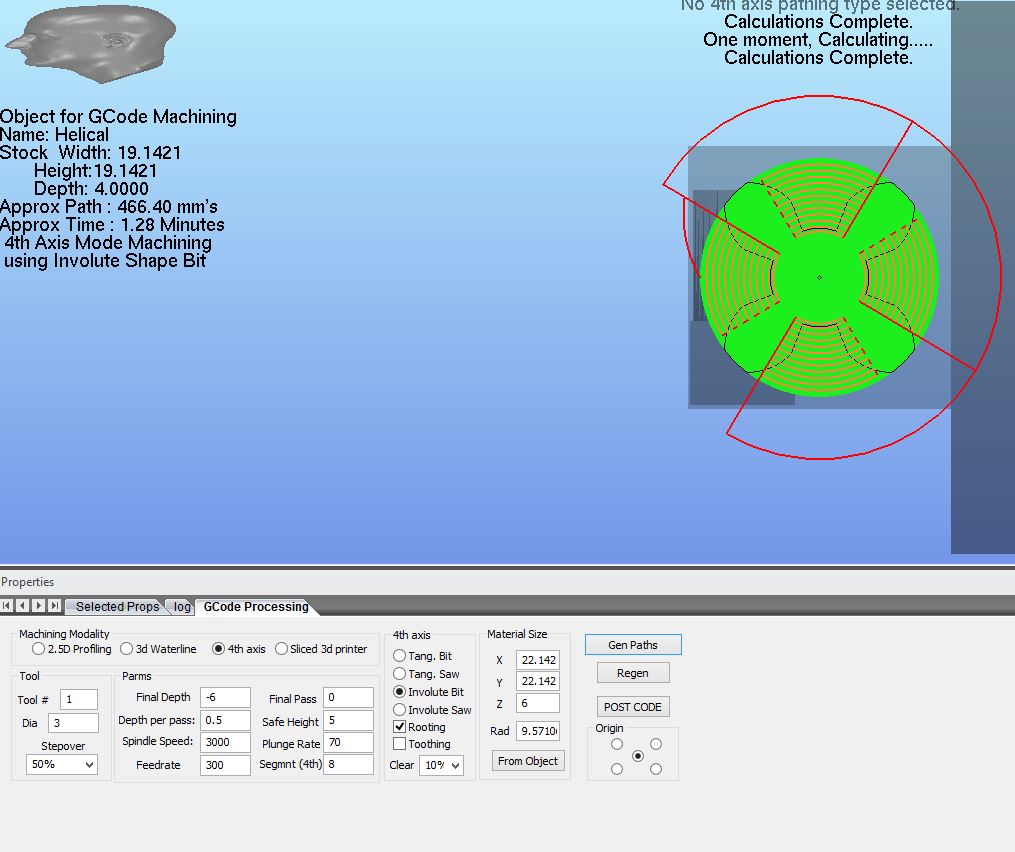Click the From Object button

(x=528, y=761)
